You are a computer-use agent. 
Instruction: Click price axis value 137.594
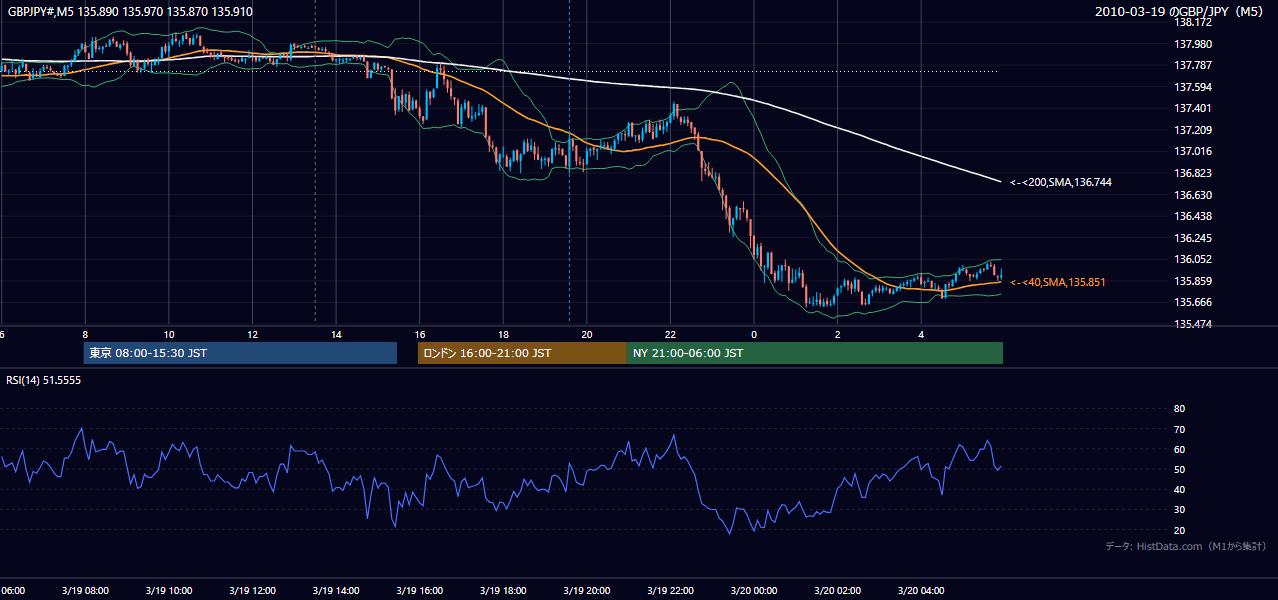[x=1193, y=87]
